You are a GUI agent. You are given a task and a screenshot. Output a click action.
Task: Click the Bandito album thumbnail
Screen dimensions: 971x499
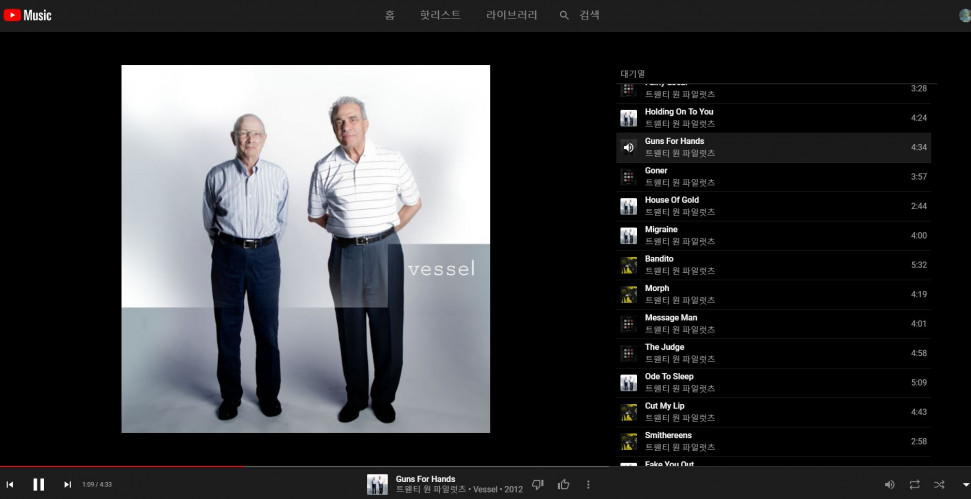click(629, 265)
